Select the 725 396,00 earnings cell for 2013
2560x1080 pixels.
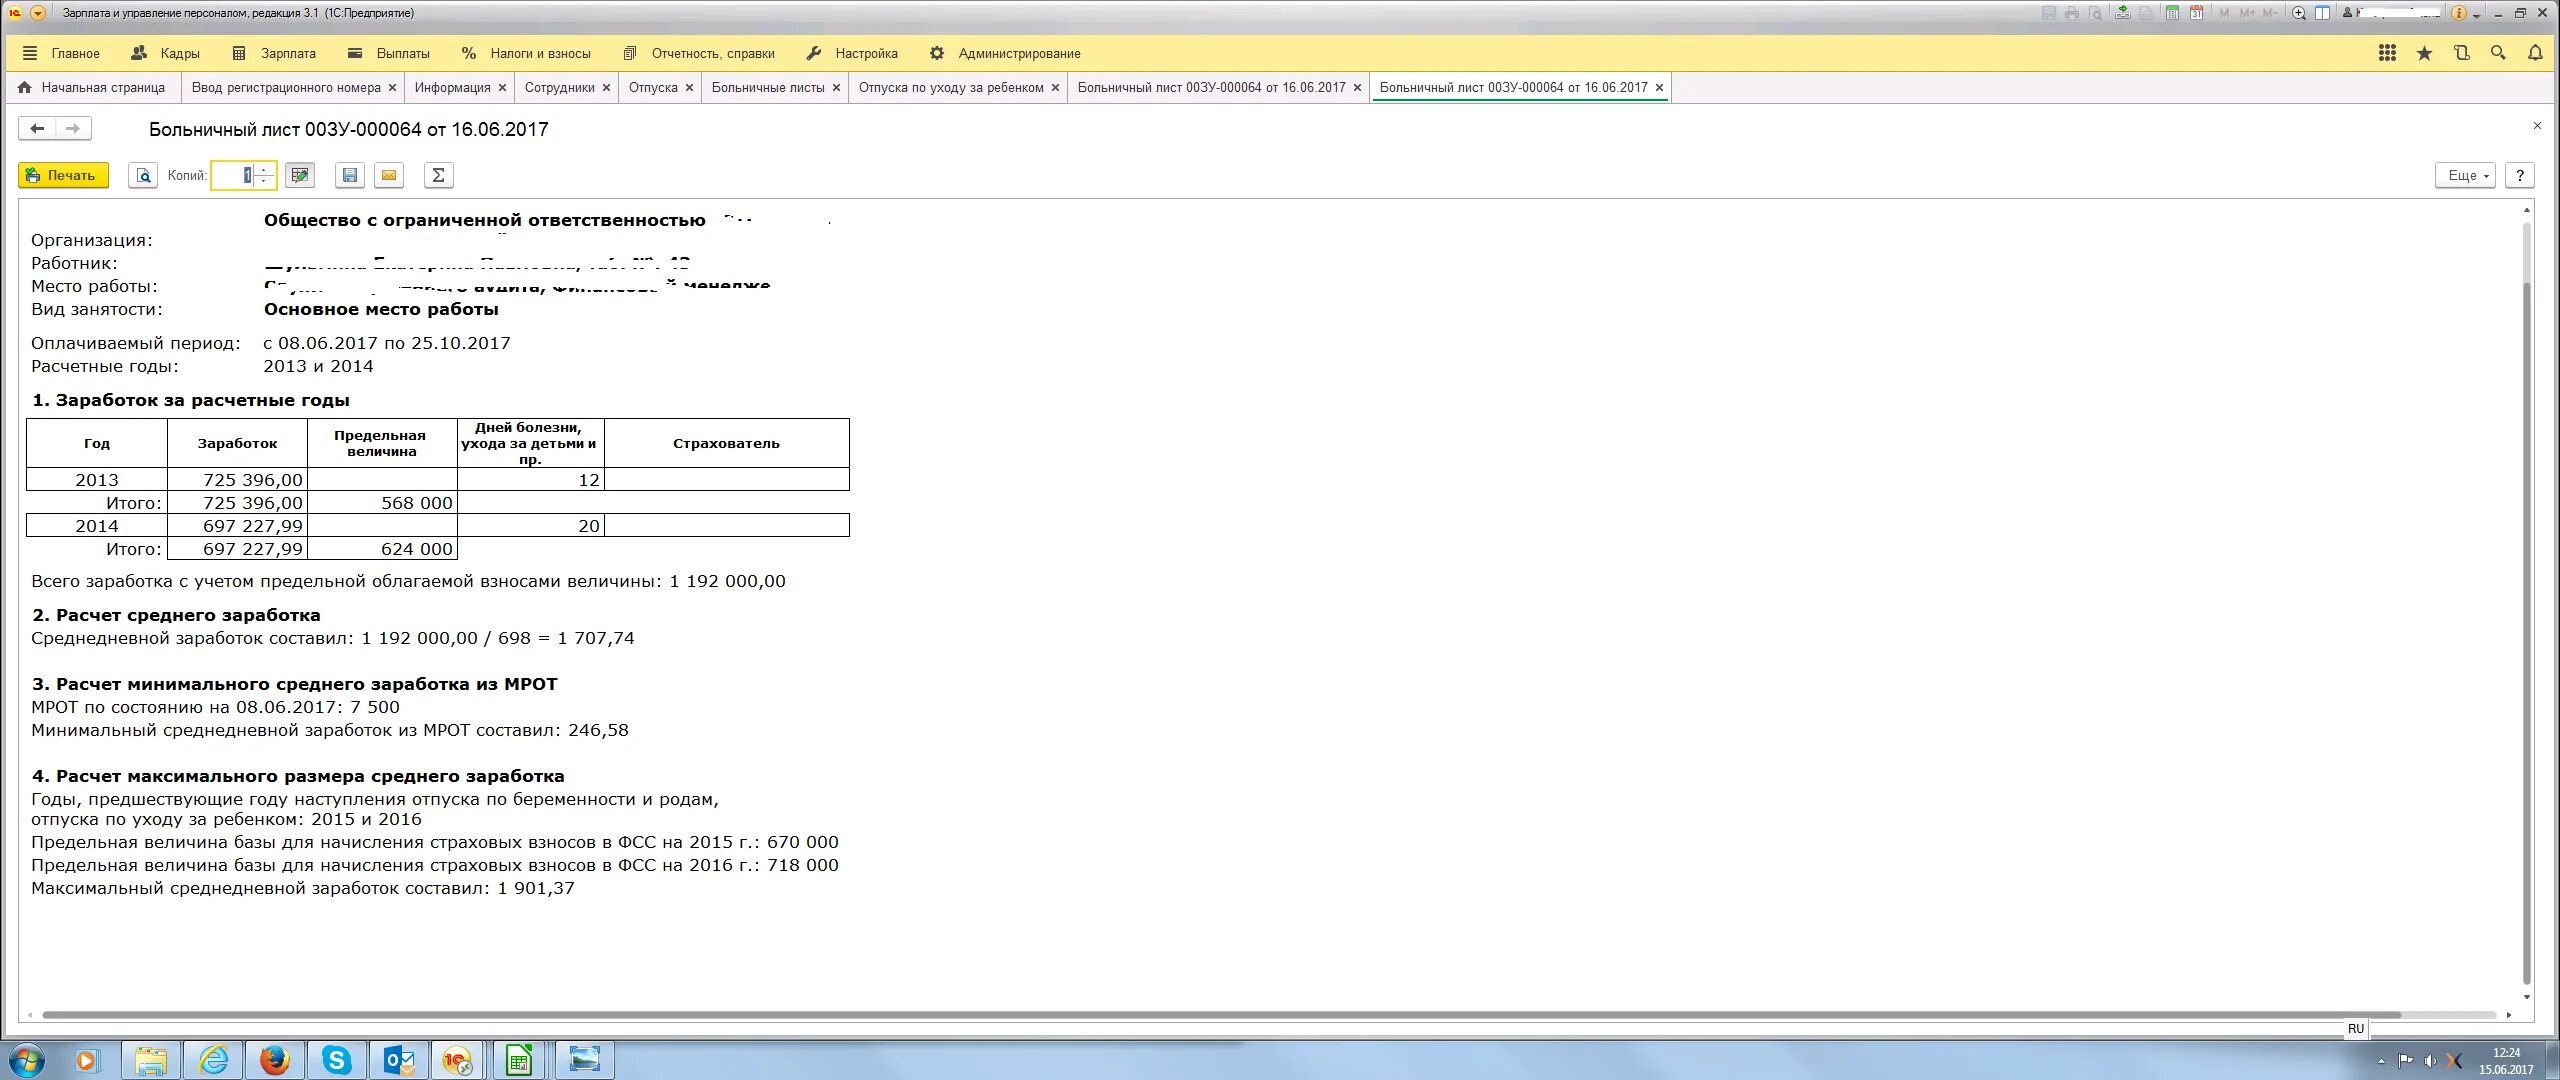click(x=237, y=480)
